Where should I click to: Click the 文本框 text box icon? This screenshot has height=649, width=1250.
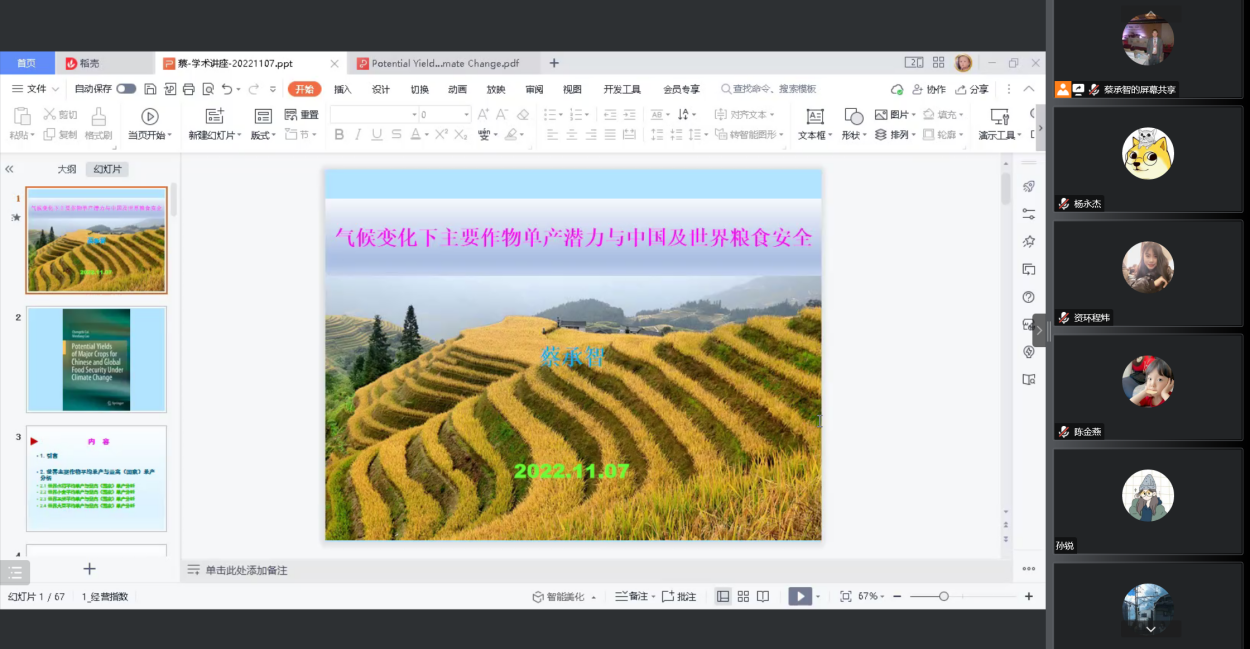coord(814,116)
